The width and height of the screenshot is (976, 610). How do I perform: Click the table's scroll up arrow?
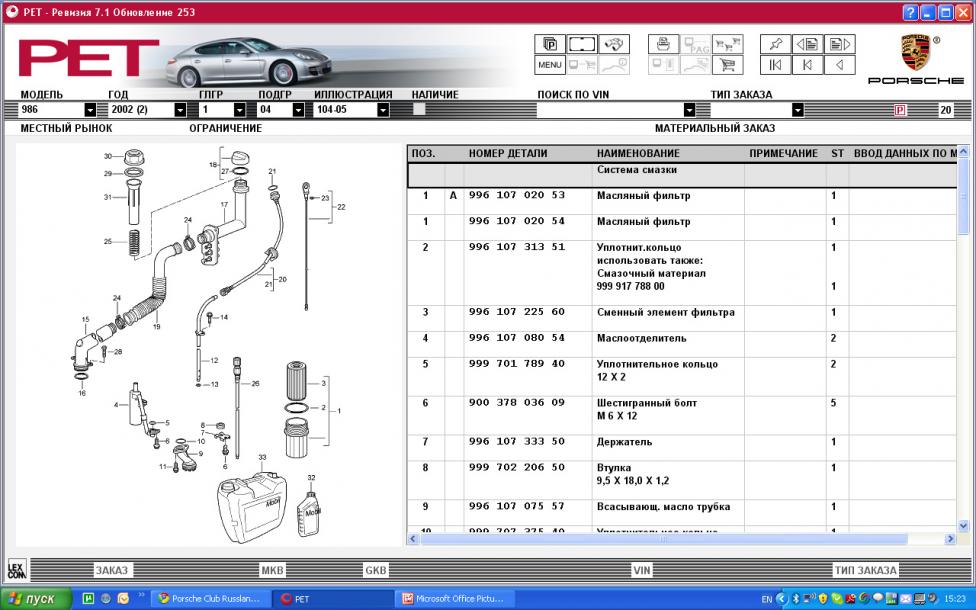pyautogui.click(x=963, y=151)
